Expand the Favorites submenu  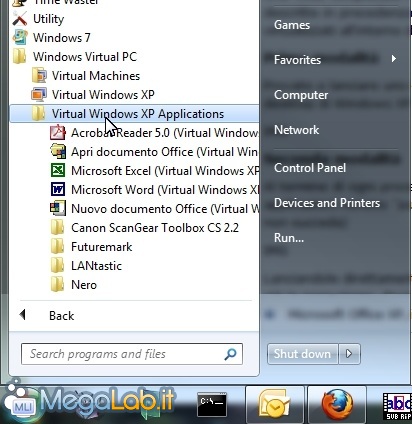click(x=335, y=60)
